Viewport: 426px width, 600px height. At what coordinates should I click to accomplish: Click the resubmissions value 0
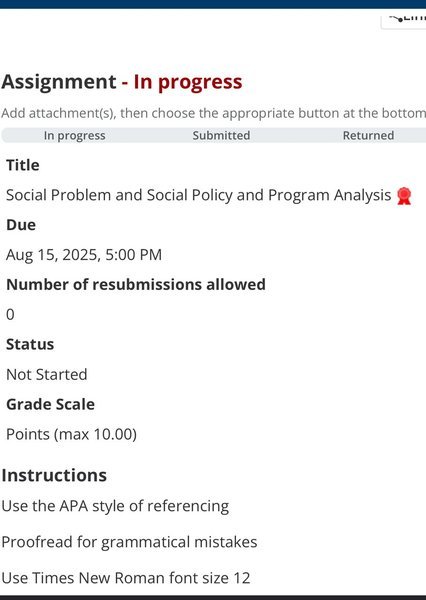coord(10,315)
